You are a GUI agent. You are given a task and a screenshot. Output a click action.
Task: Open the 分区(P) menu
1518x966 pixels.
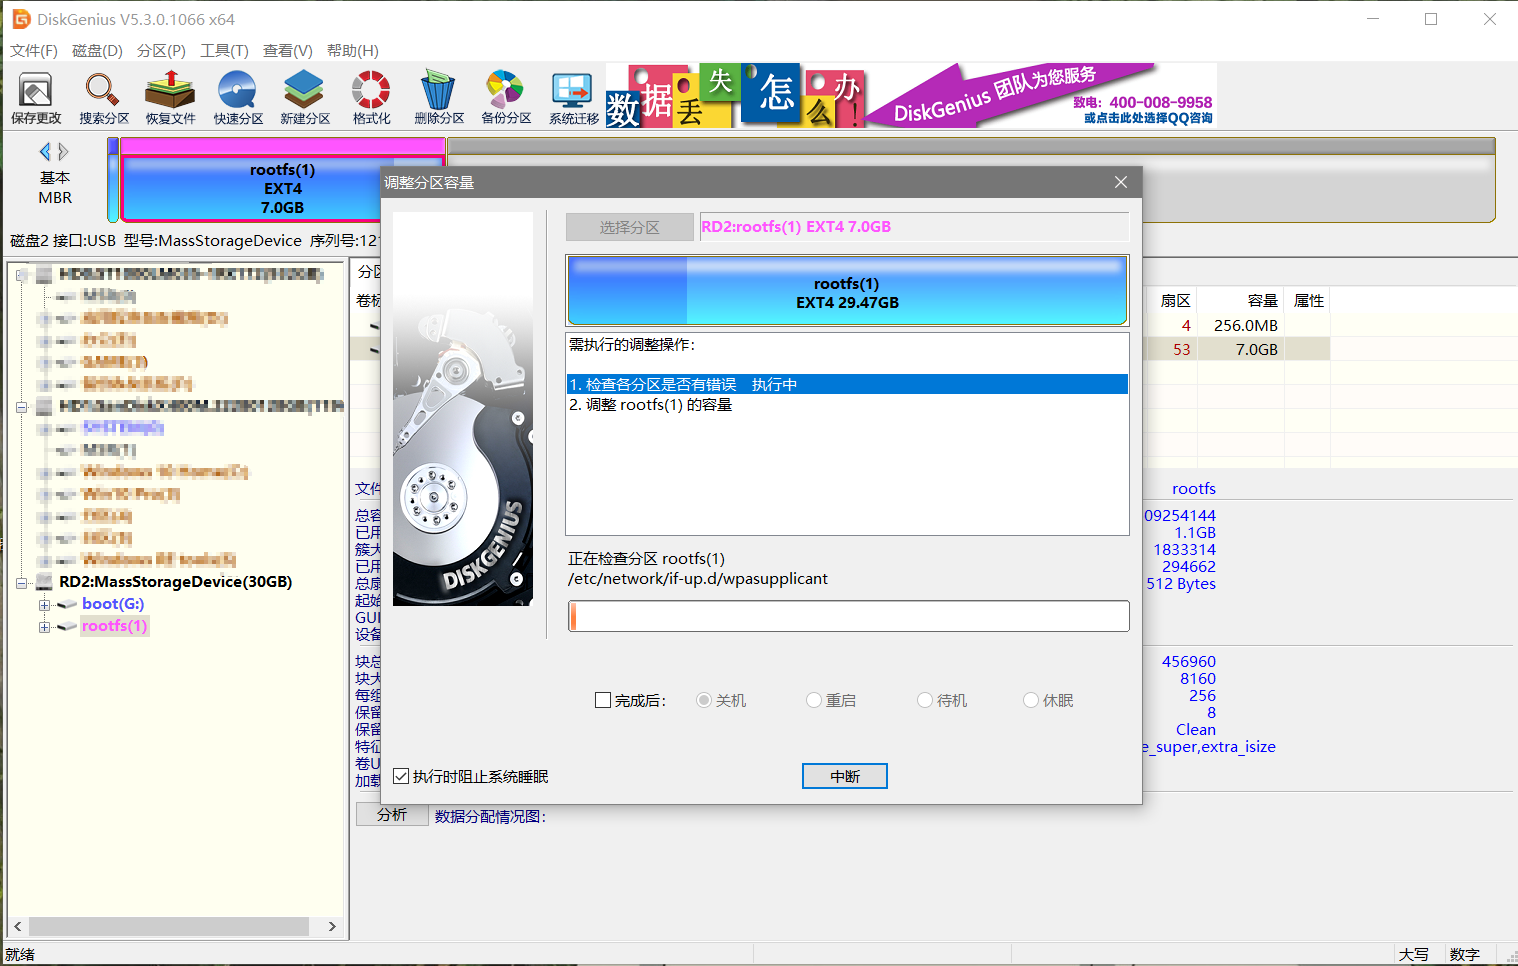[161, 51]
